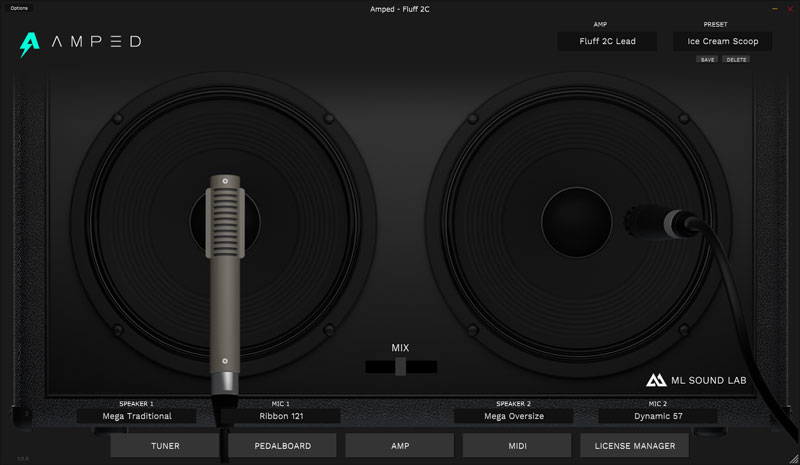This screenshot has width=800, height=465.
Task: Switch to the PEDALBOARD view
Action: (x=282, y=446)
